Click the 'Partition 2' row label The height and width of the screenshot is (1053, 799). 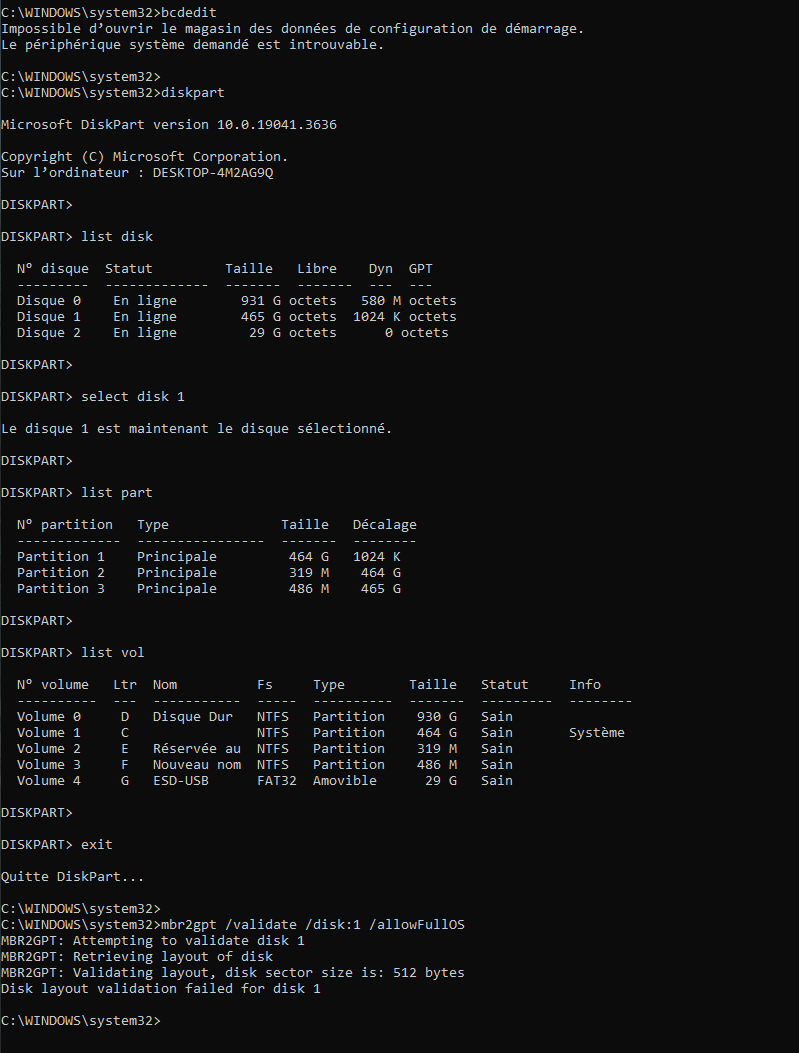[x=61, y=573]
